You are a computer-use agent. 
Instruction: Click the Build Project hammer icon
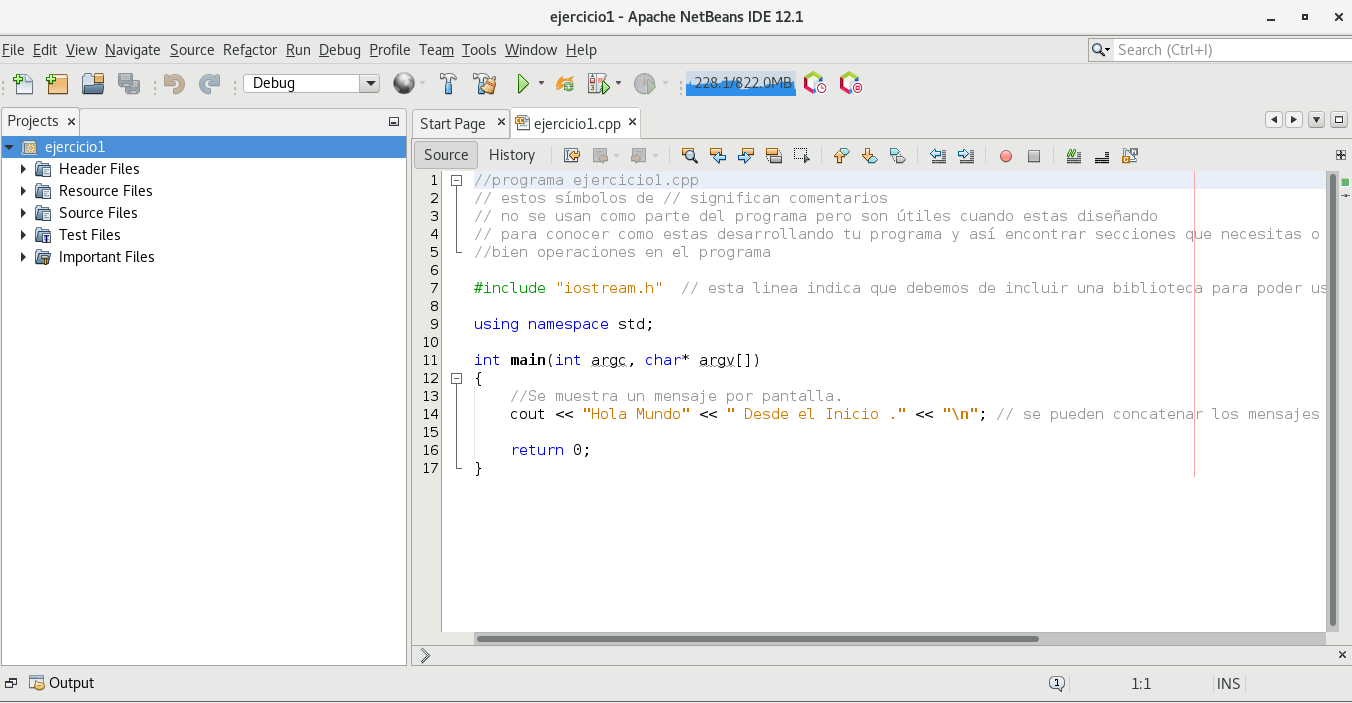point(449,84)
